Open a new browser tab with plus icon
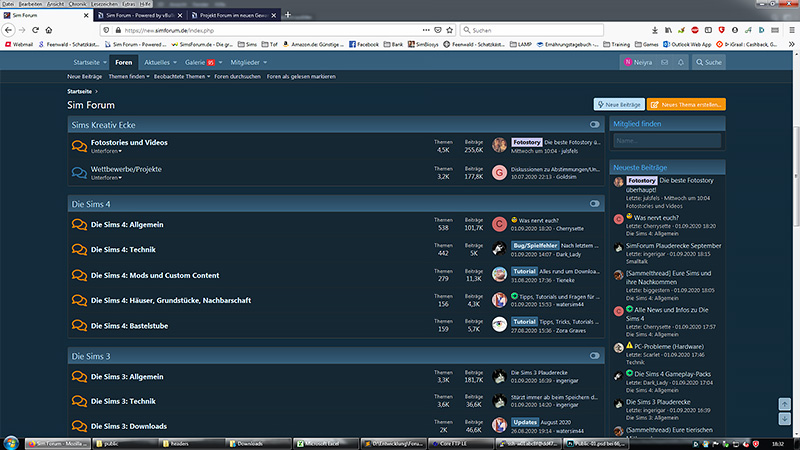 (288, 15)
